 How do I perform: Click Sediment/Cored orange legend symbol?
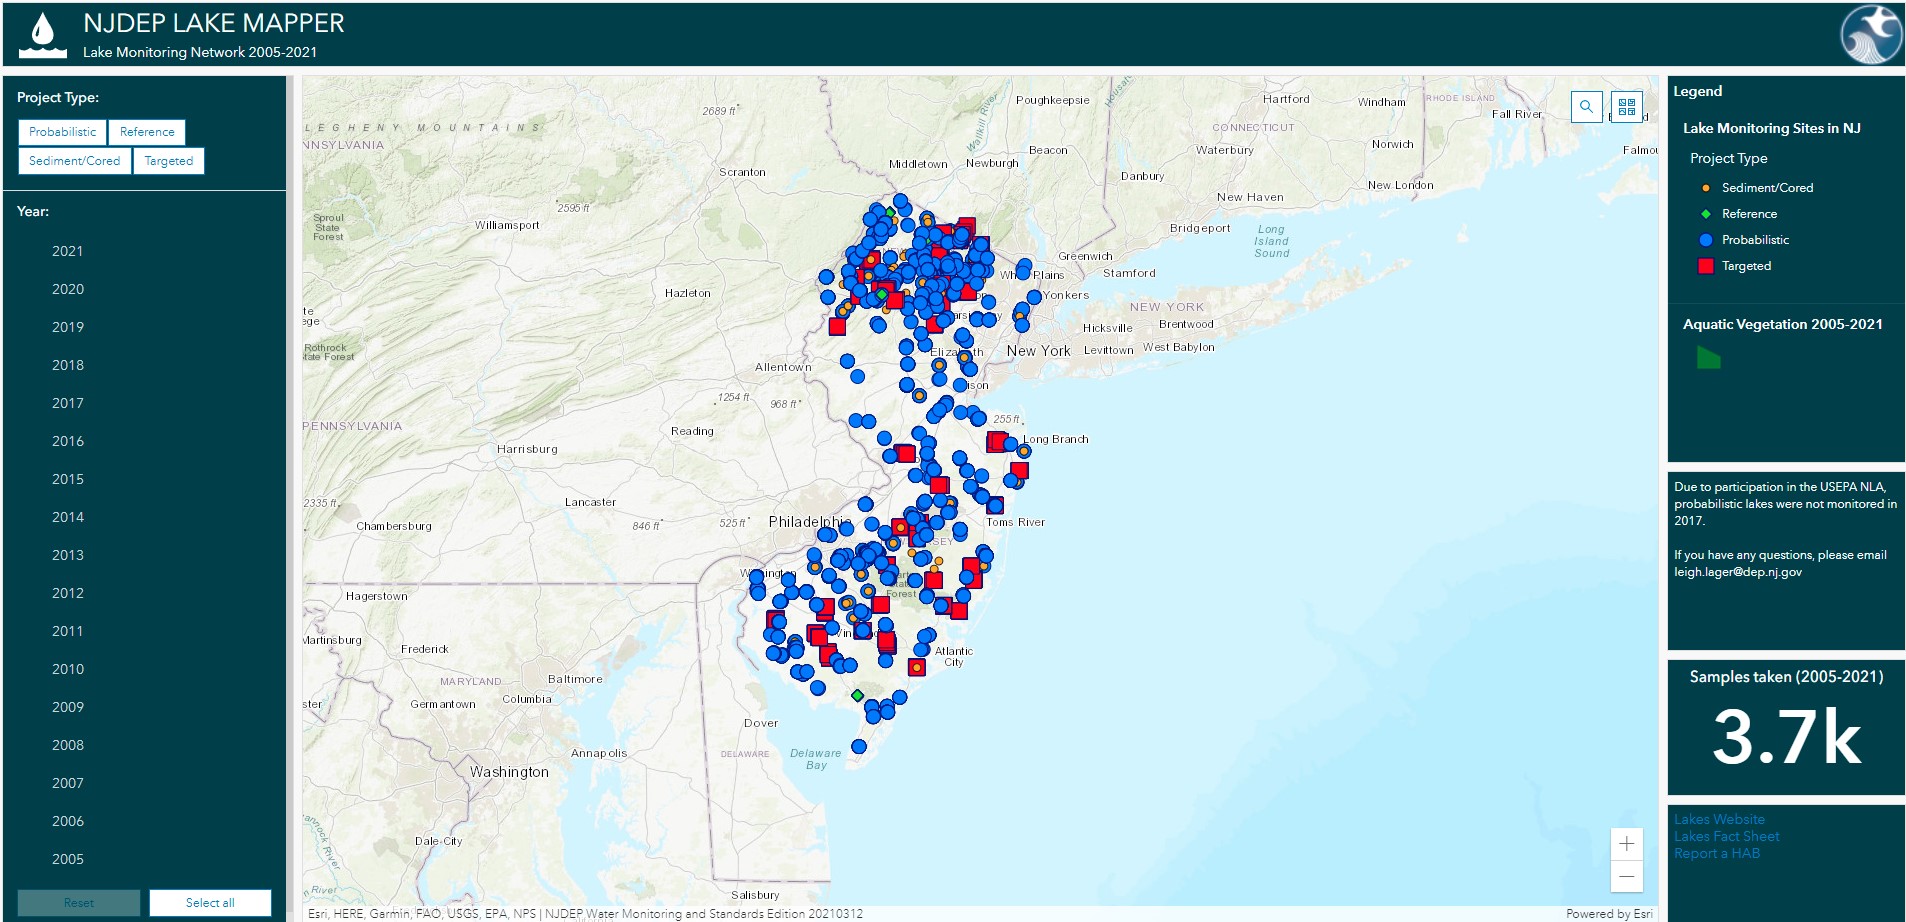(1706, 188)
